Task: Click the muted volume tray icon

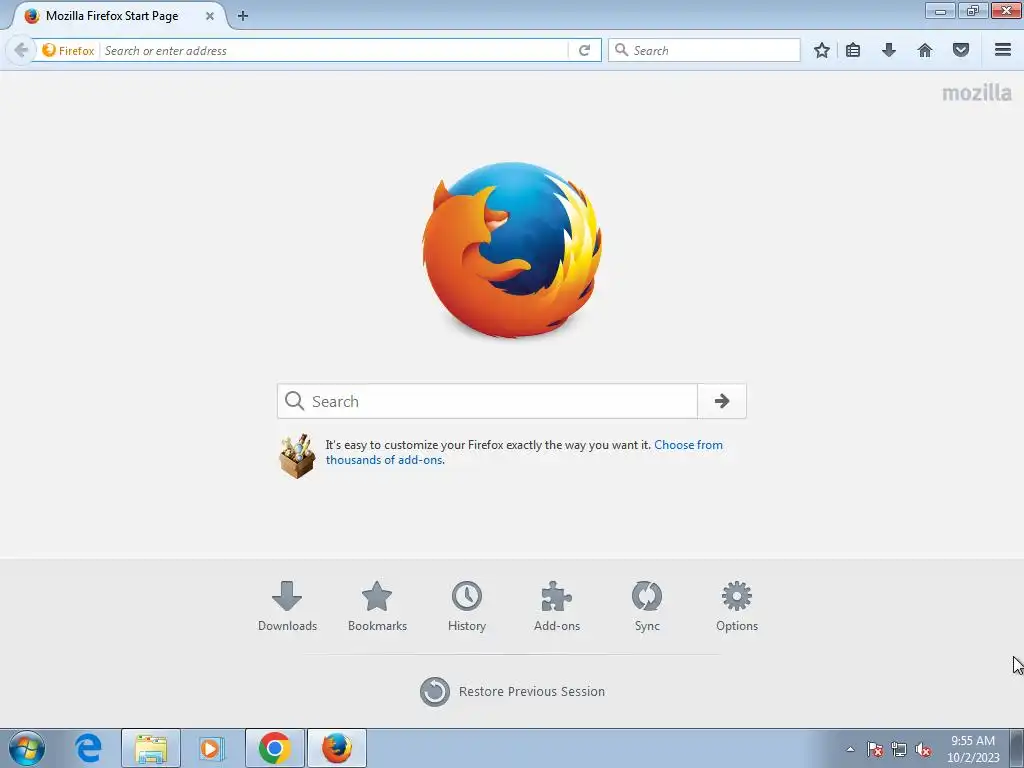Action: pos(923,749)
